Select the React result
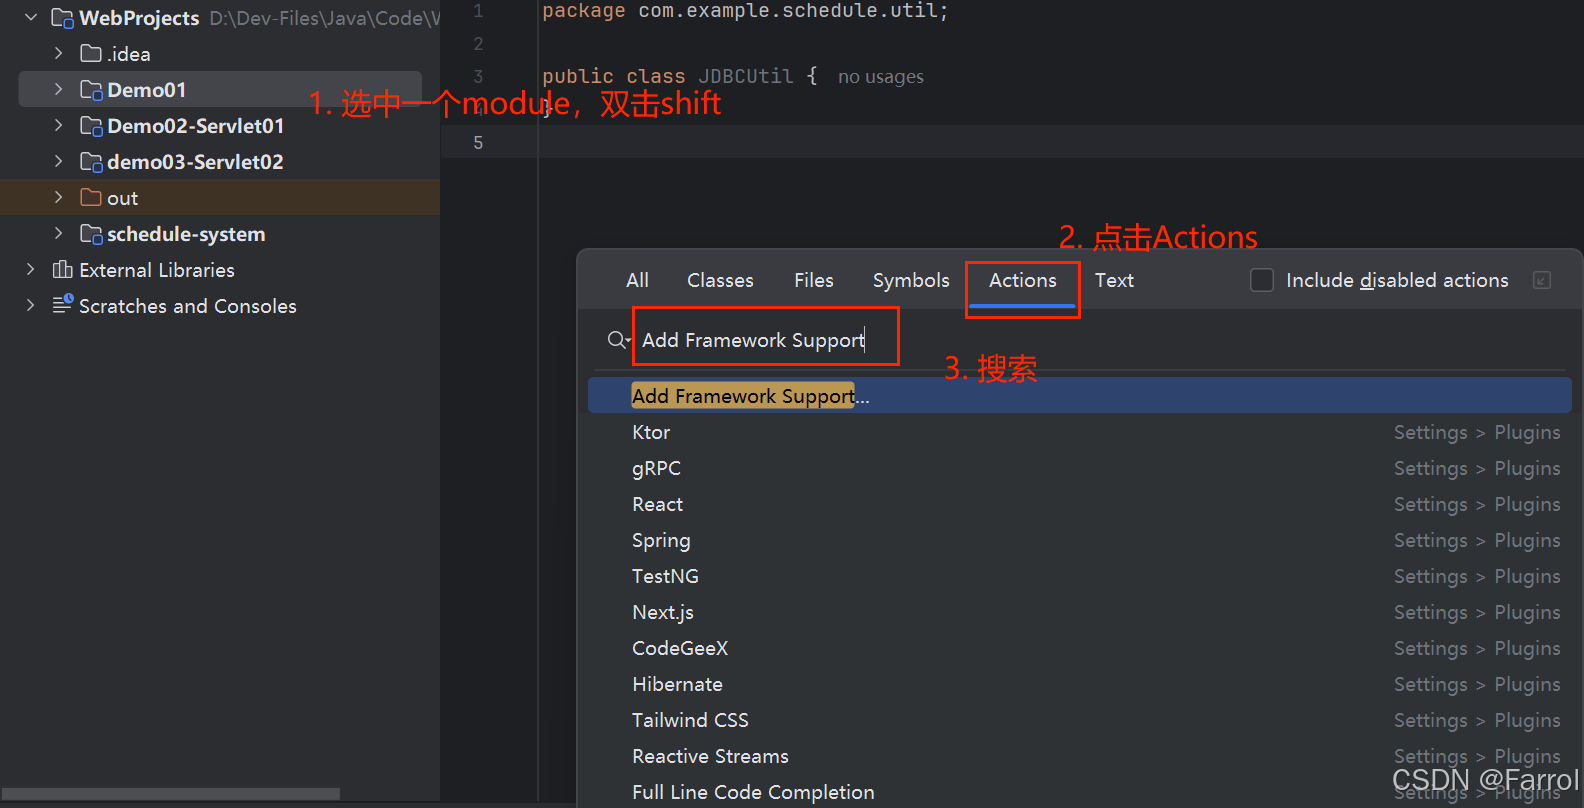Viewport: 1584px width, 808px height. [1080, 504]
